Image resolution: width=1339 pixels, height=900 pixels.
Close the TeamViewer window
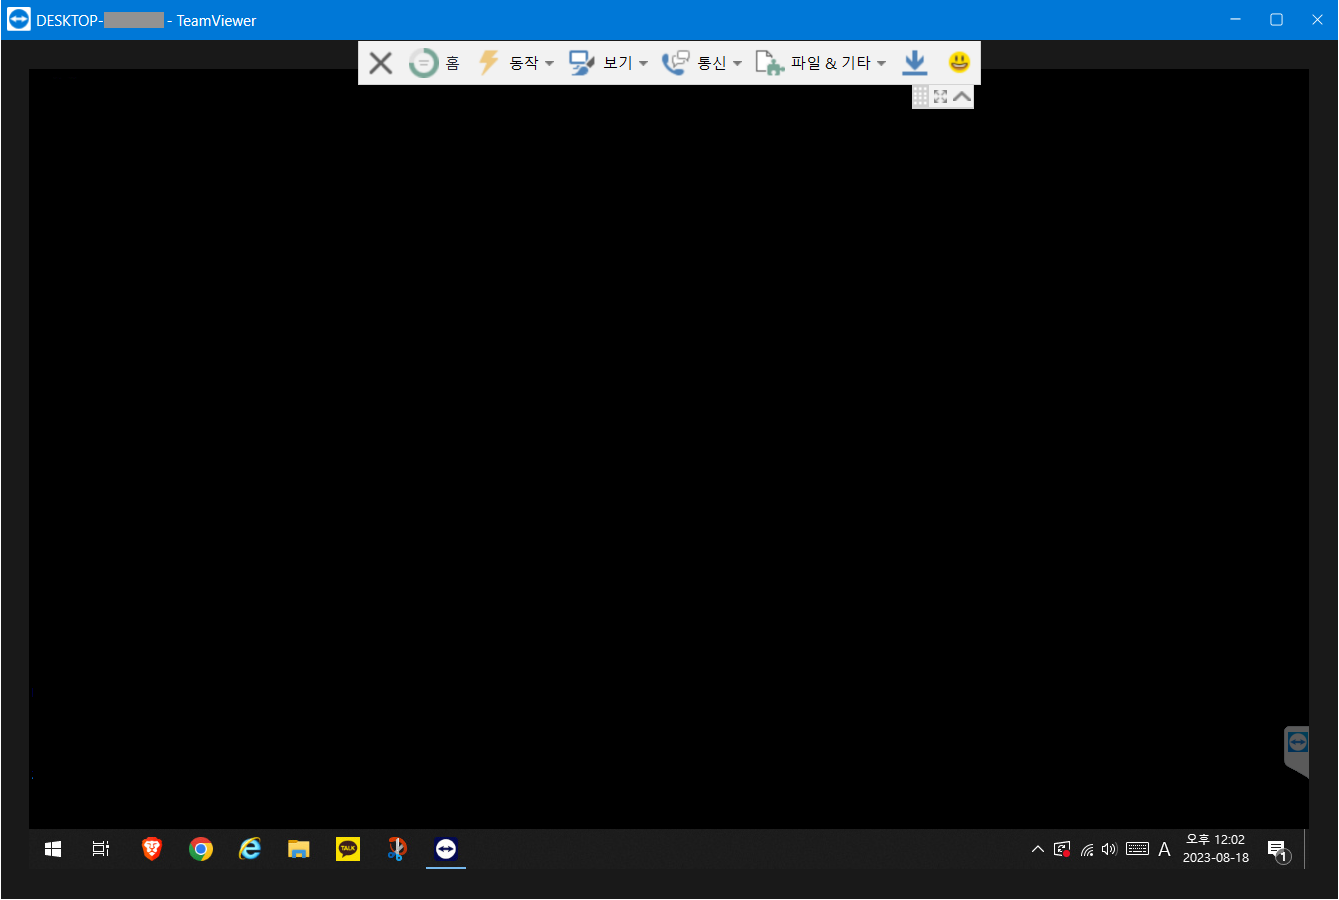click(1317, 20)
